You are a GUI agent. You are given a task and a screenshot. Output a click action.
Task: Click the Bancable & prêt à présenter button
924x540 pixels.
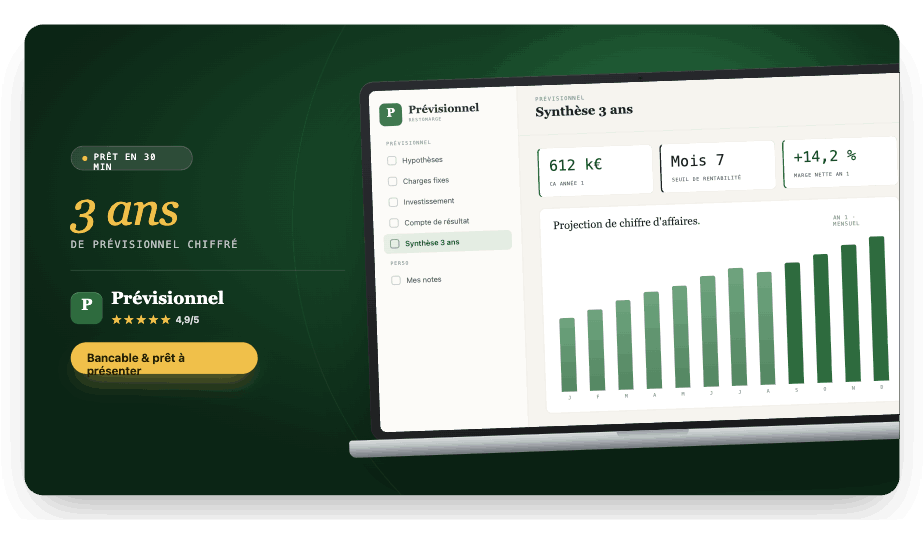(x=164, y=358)
